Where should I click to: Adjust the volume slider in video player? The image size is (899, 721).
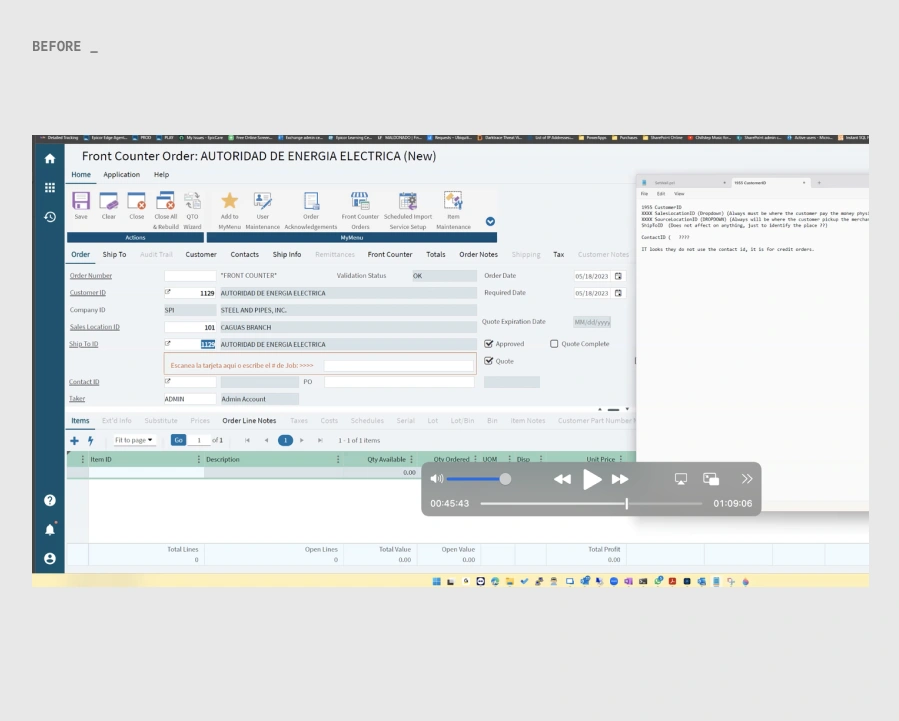[x=479, y=479]
